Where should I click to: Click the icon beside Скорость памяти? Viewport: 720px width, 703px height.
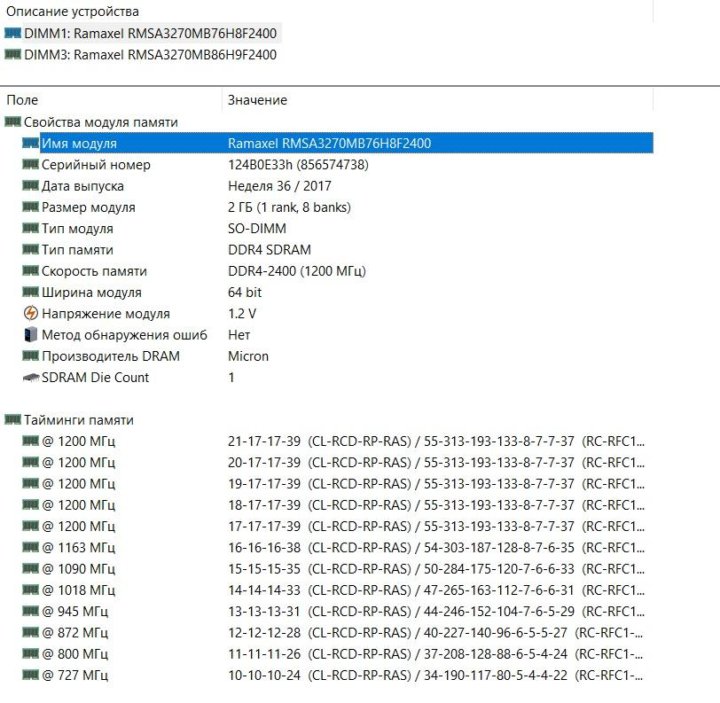[x=31, y=270]
